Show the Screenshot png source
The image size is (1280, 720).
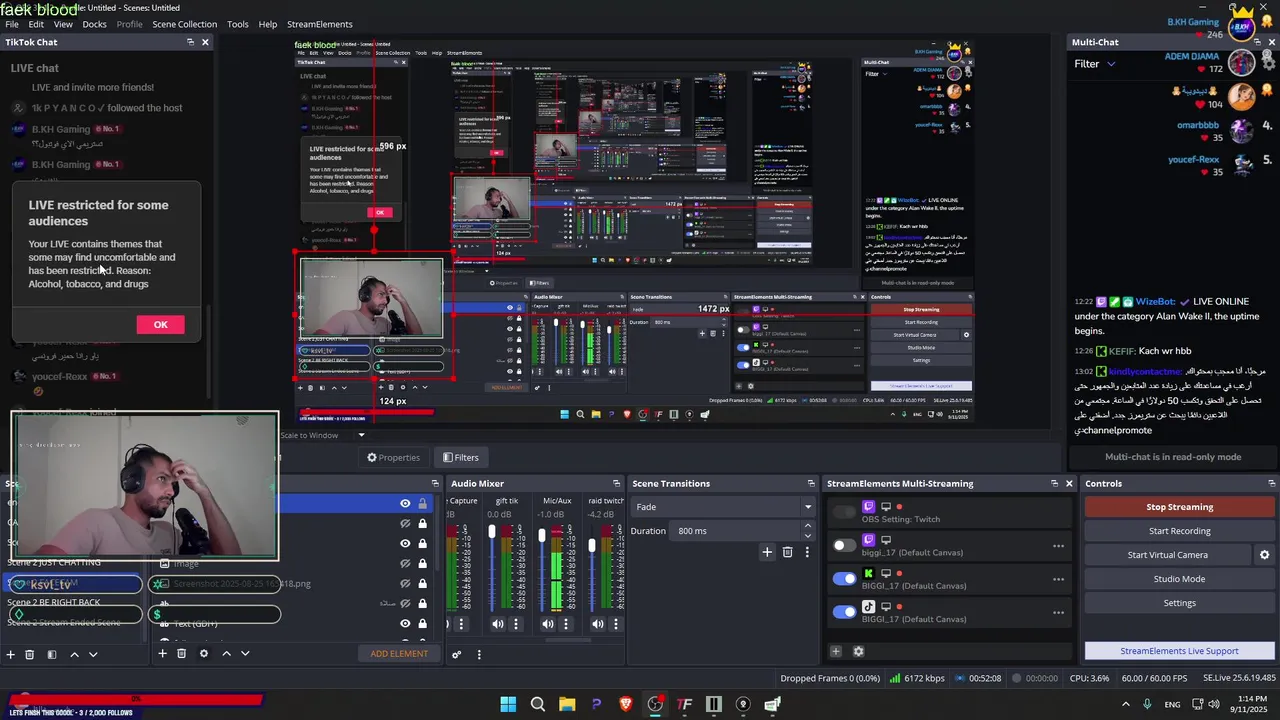pos(405,583)
